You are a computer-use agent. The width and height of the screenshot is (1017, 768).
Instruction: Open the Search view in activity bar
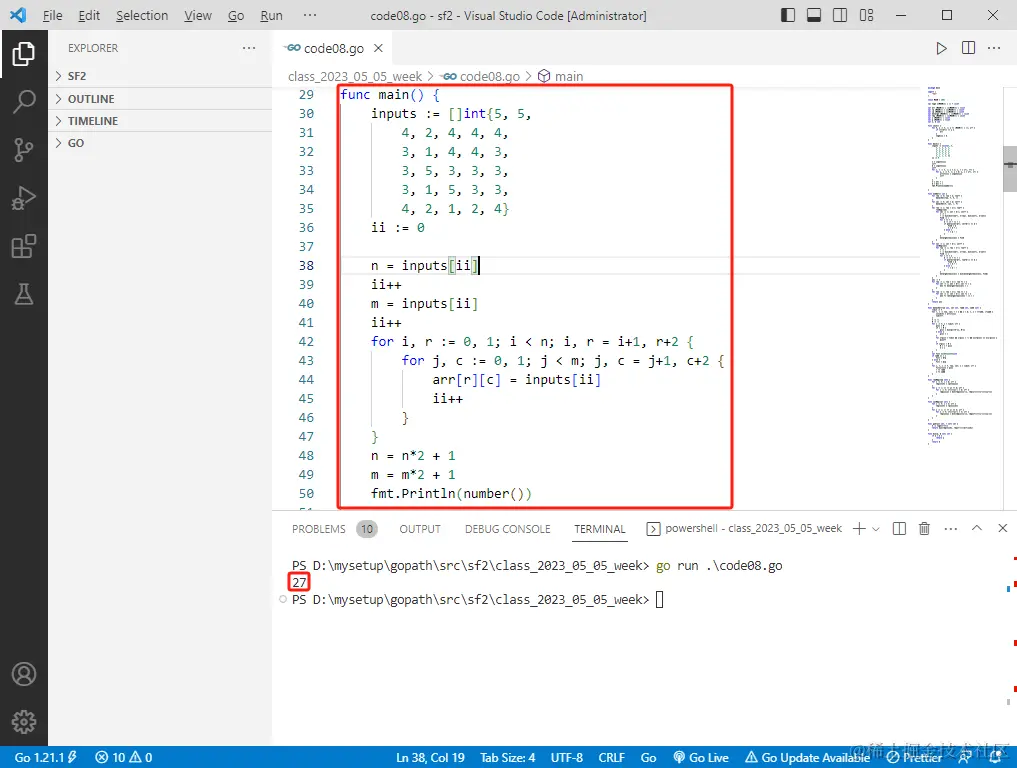(x=23, y=102)
